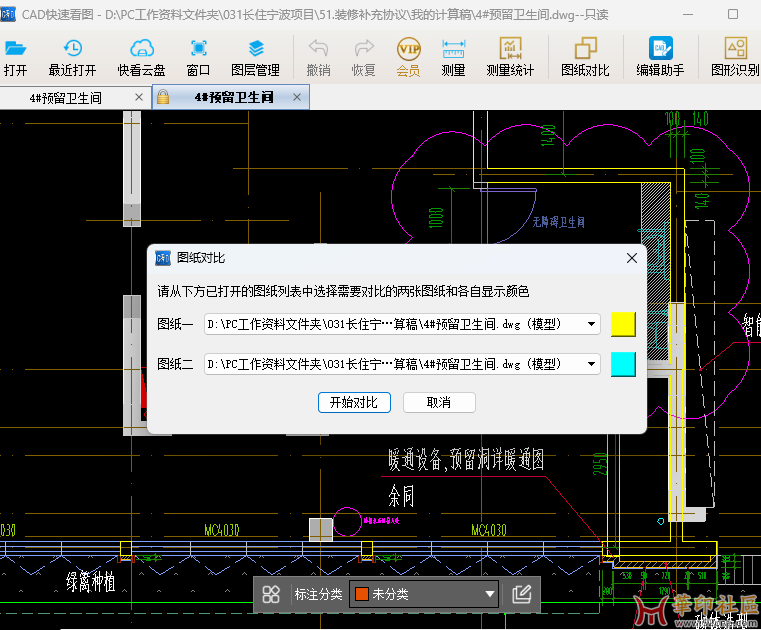Click the 绿篱种植 label in drawing
Image resolution: width=761 pixels, height=630 pixels.
[91, 581]
